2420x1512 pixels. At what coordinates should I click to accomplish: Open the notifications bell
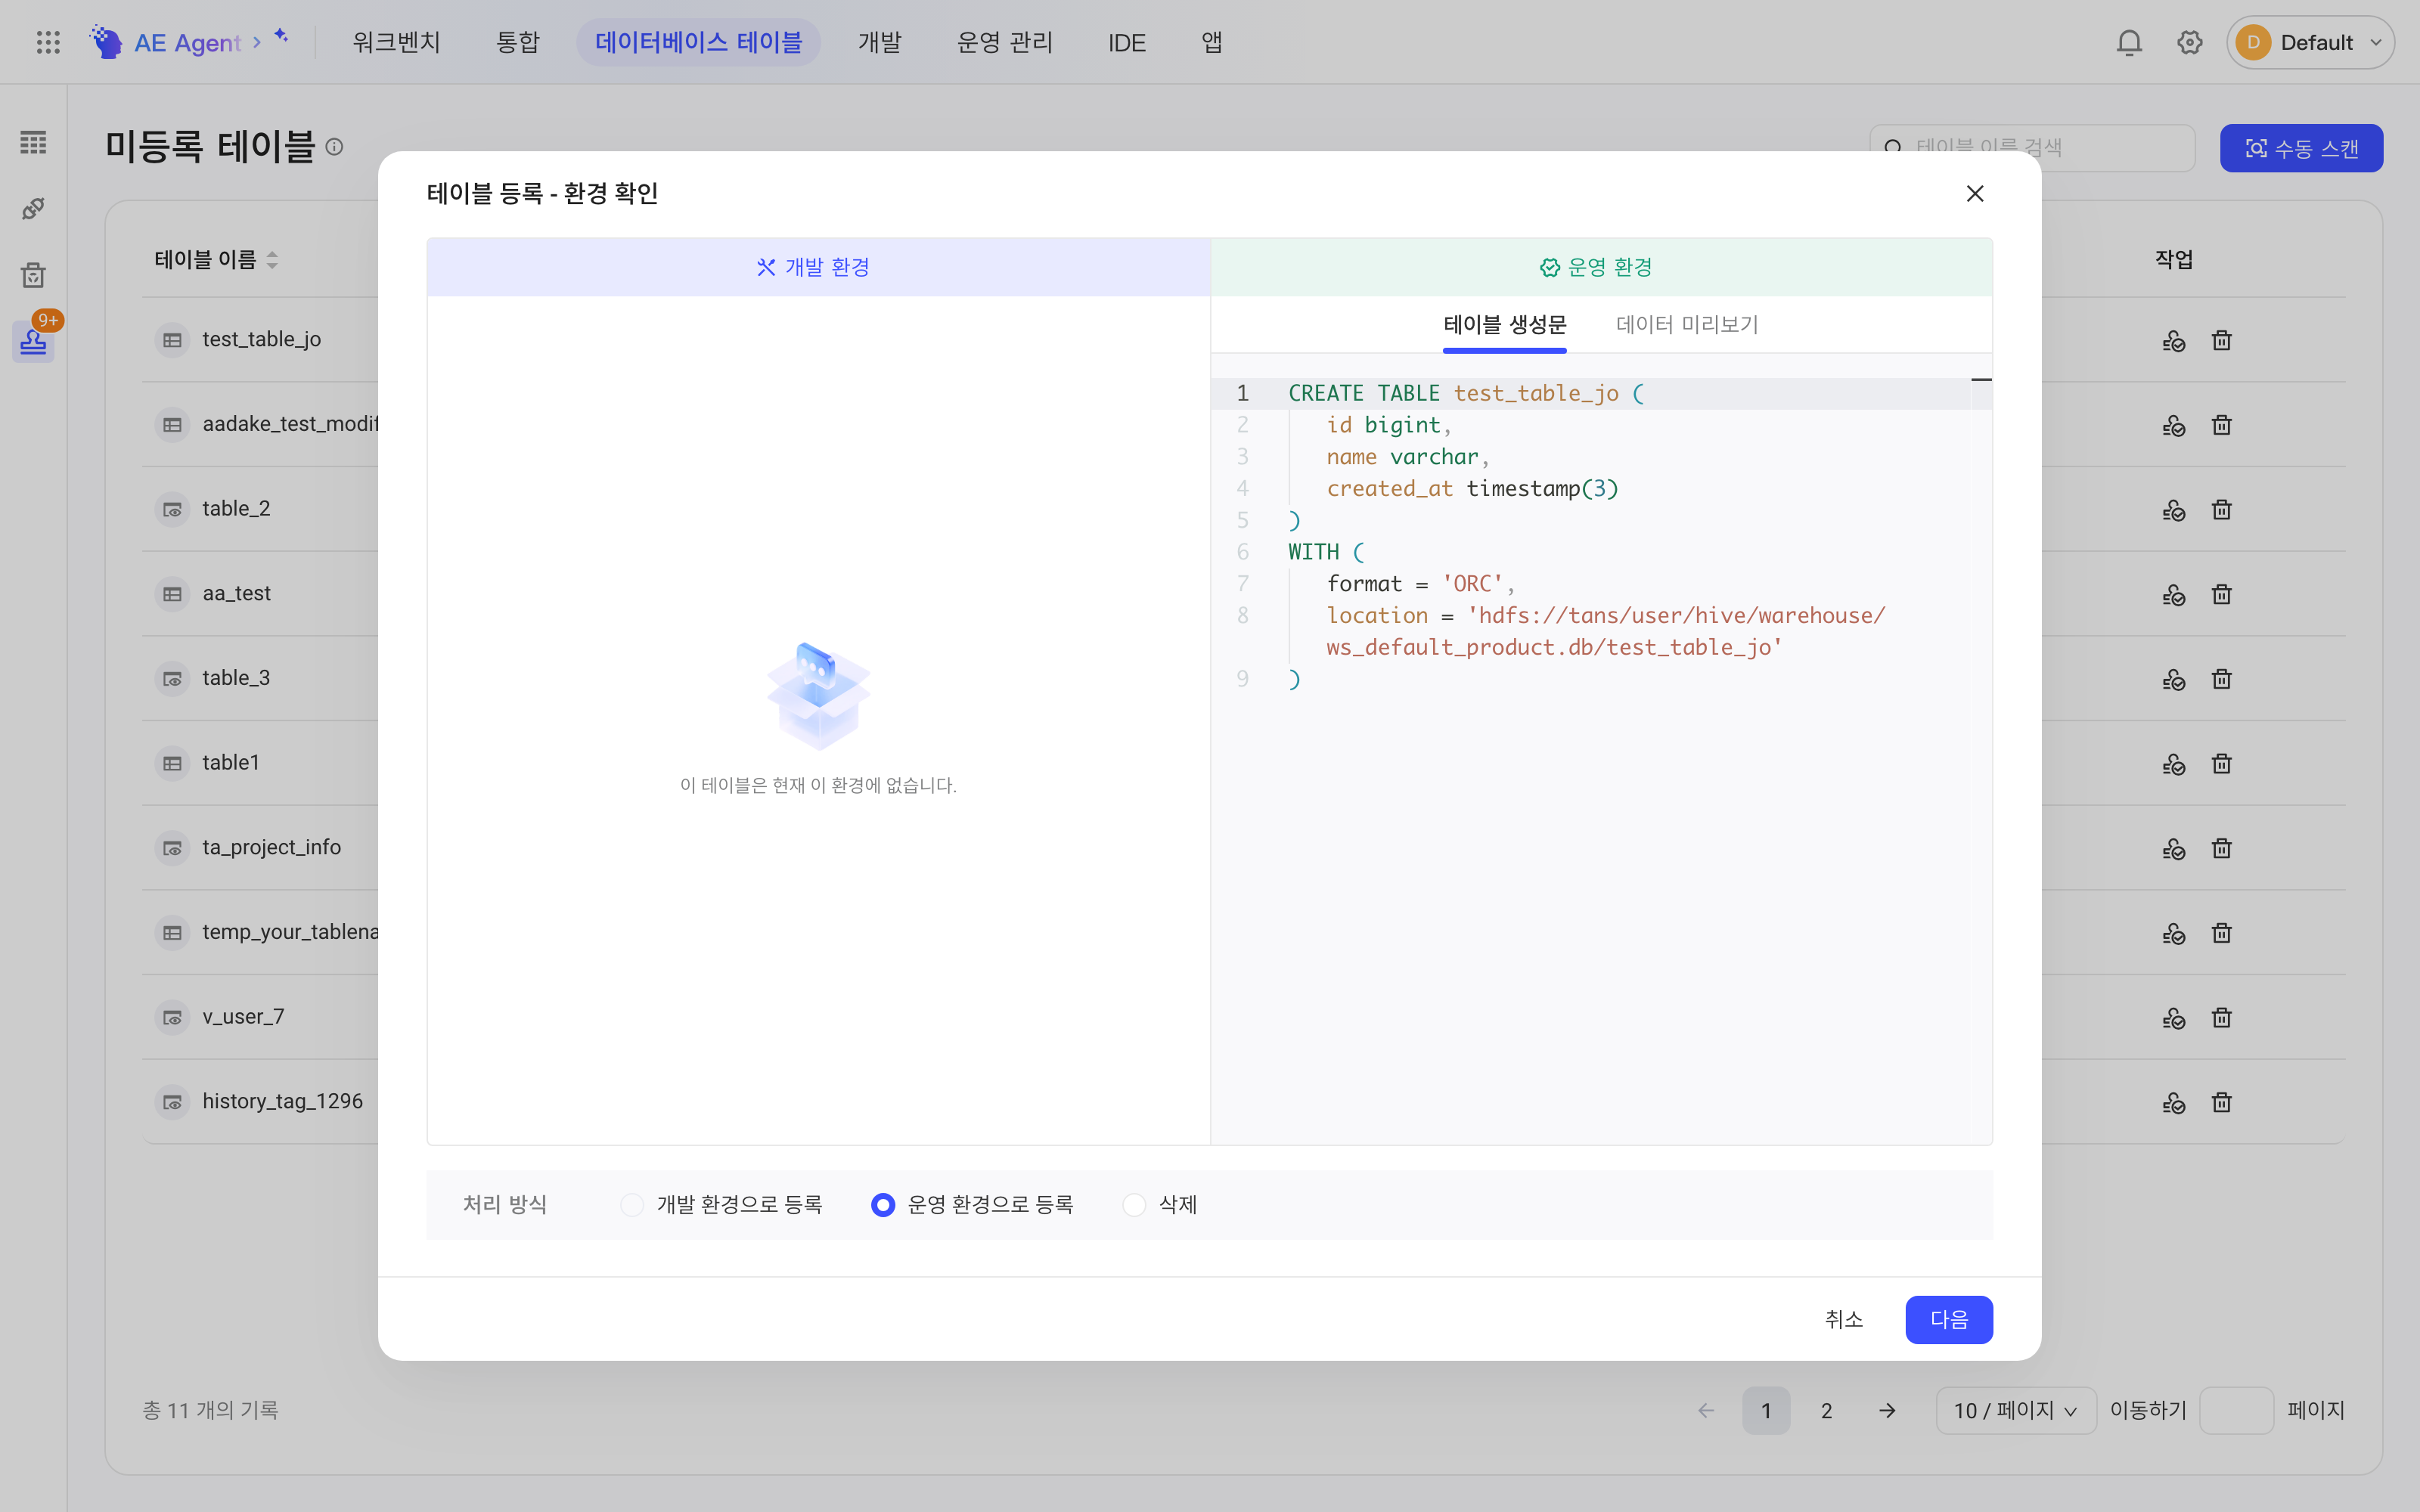coord(2129,42)
